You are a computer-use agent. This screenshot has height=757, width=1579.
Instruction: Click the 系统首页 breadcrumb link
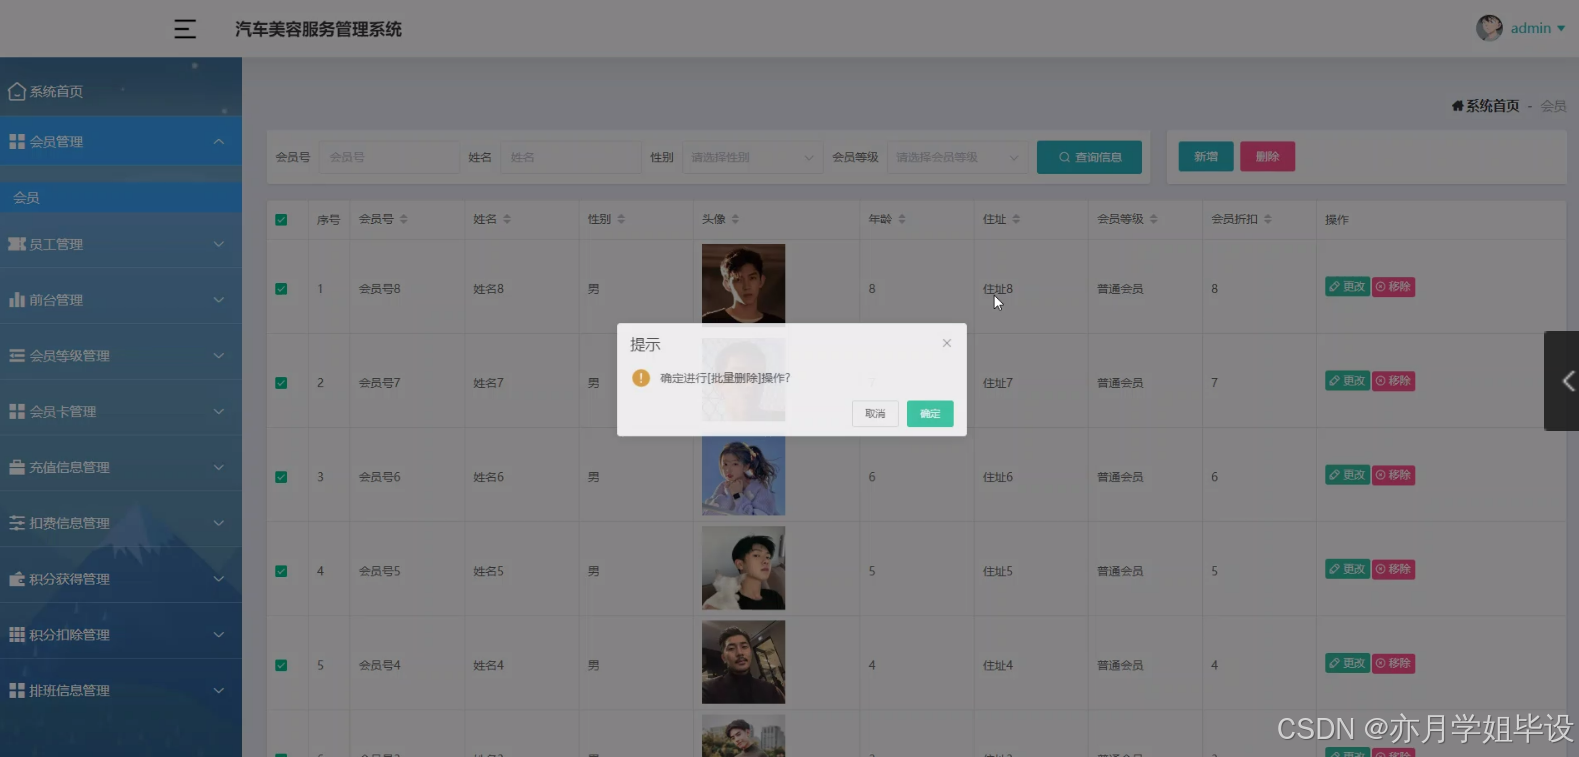point(1486,106)
